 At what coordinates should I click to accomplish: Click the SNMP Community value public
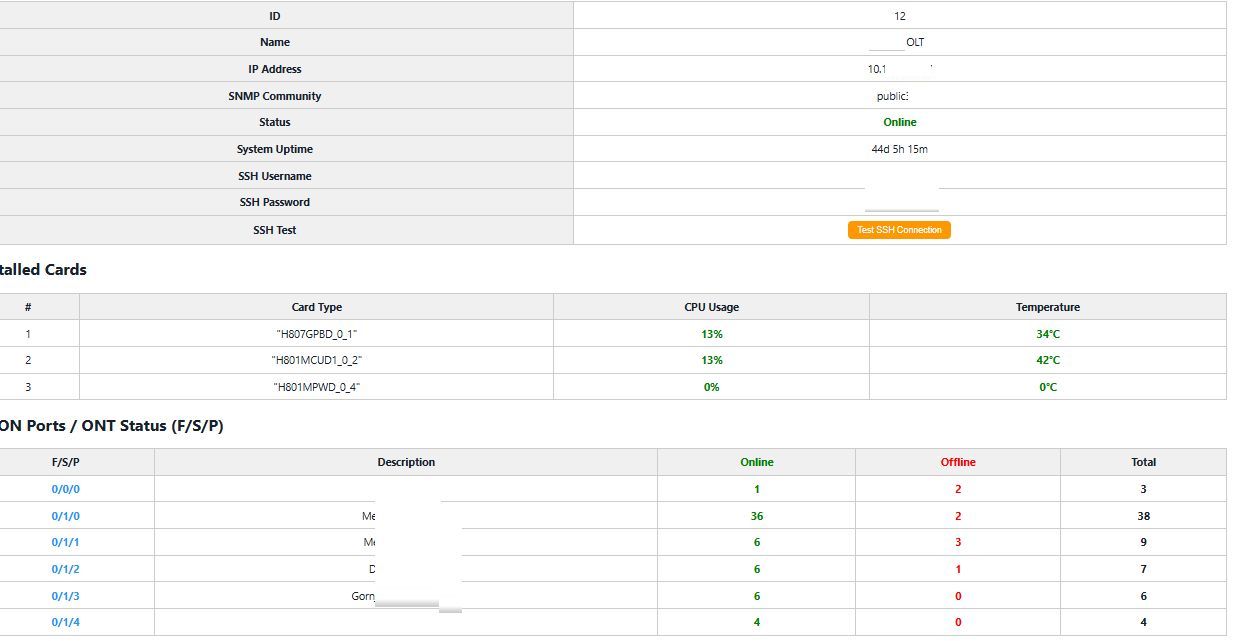(x=898, y=95)
